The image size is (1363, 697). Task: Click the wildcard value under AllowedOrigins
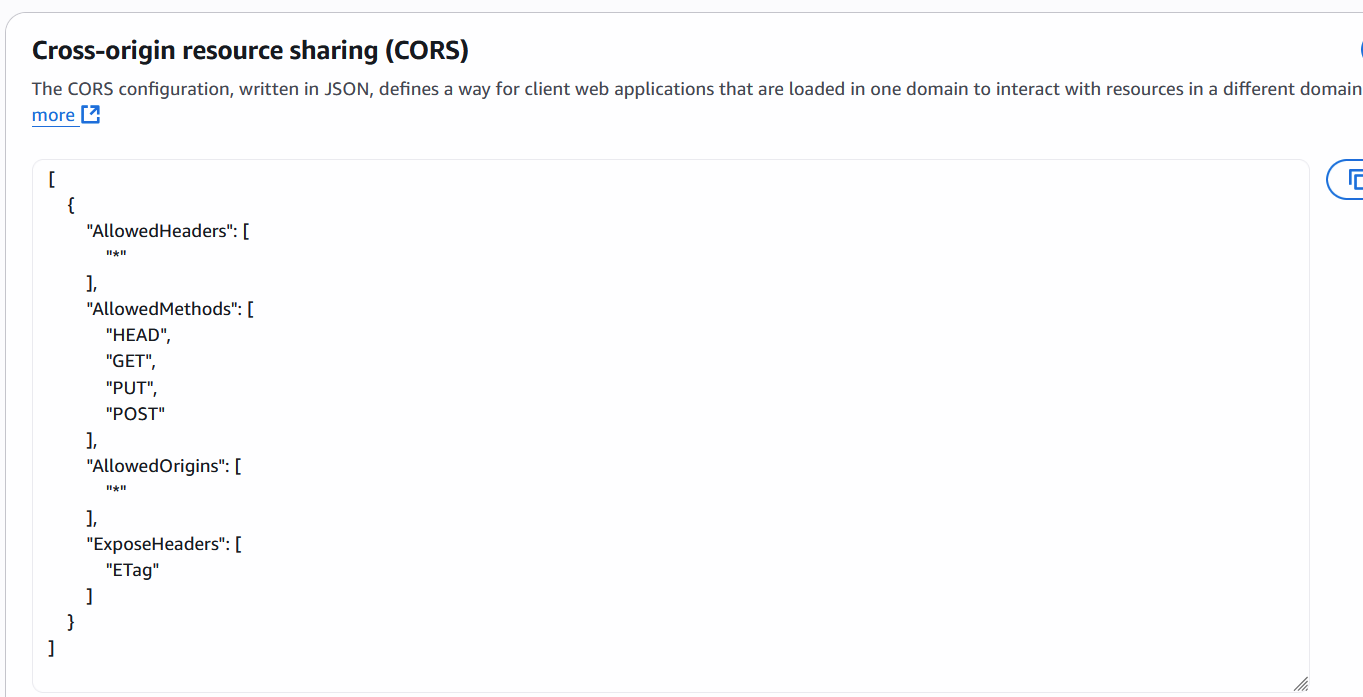coord(116,492)
